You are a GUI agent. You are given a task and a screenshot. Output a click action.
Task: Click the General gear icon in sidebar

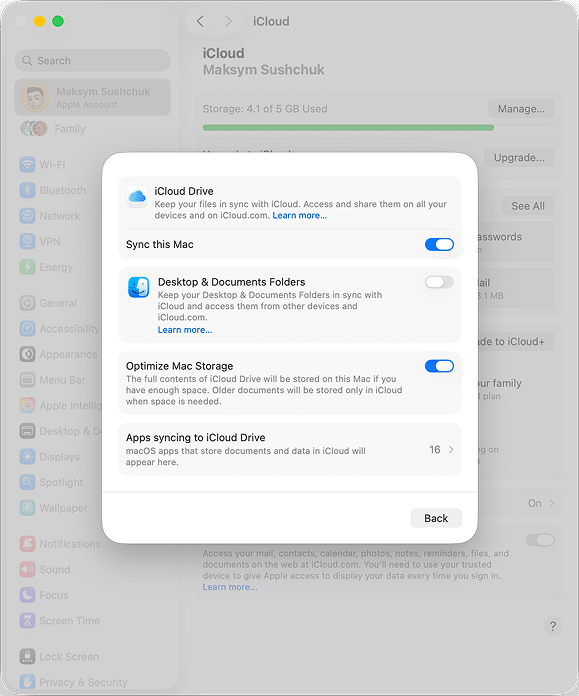[x=28, y=303]
